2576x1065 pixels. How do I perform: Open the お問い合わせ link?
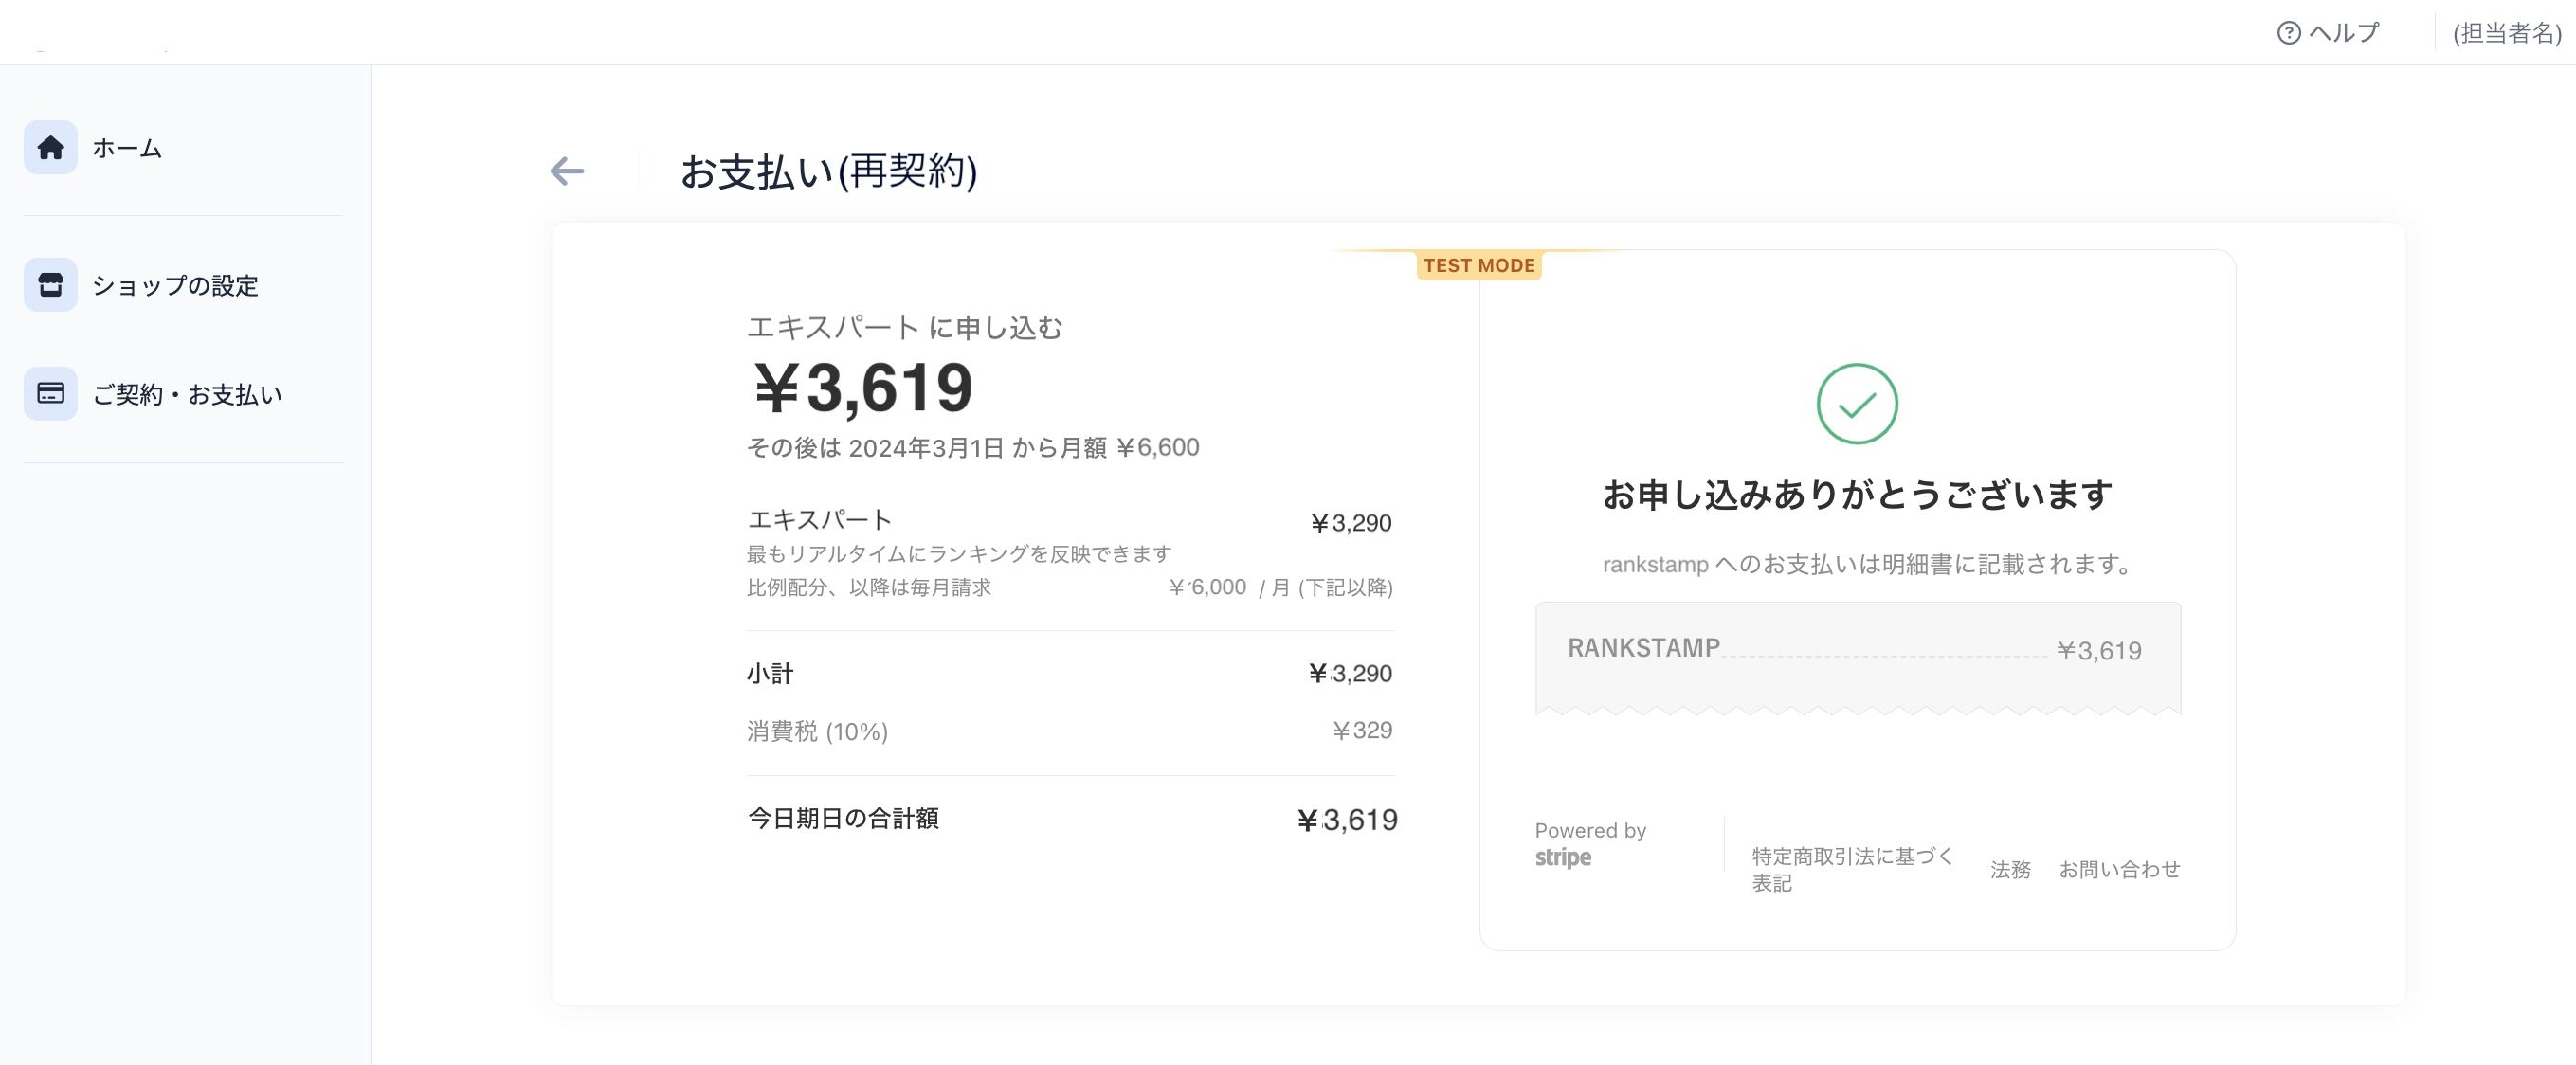pos(2119,869)
